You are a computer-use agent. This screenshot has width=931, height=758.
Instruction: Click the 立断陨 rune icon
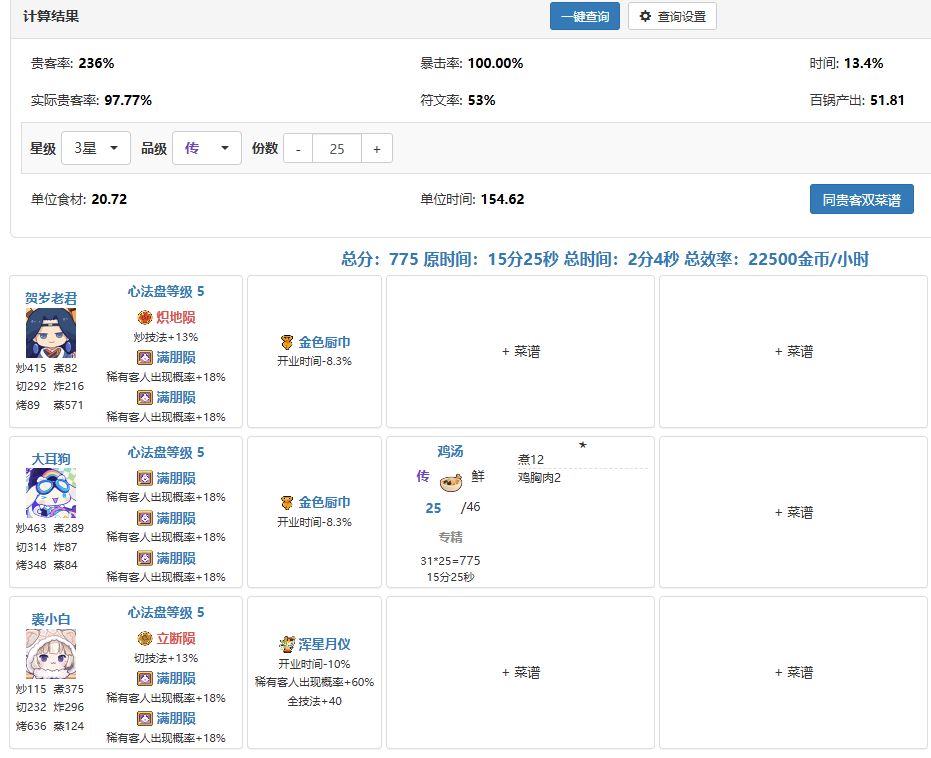145,639
